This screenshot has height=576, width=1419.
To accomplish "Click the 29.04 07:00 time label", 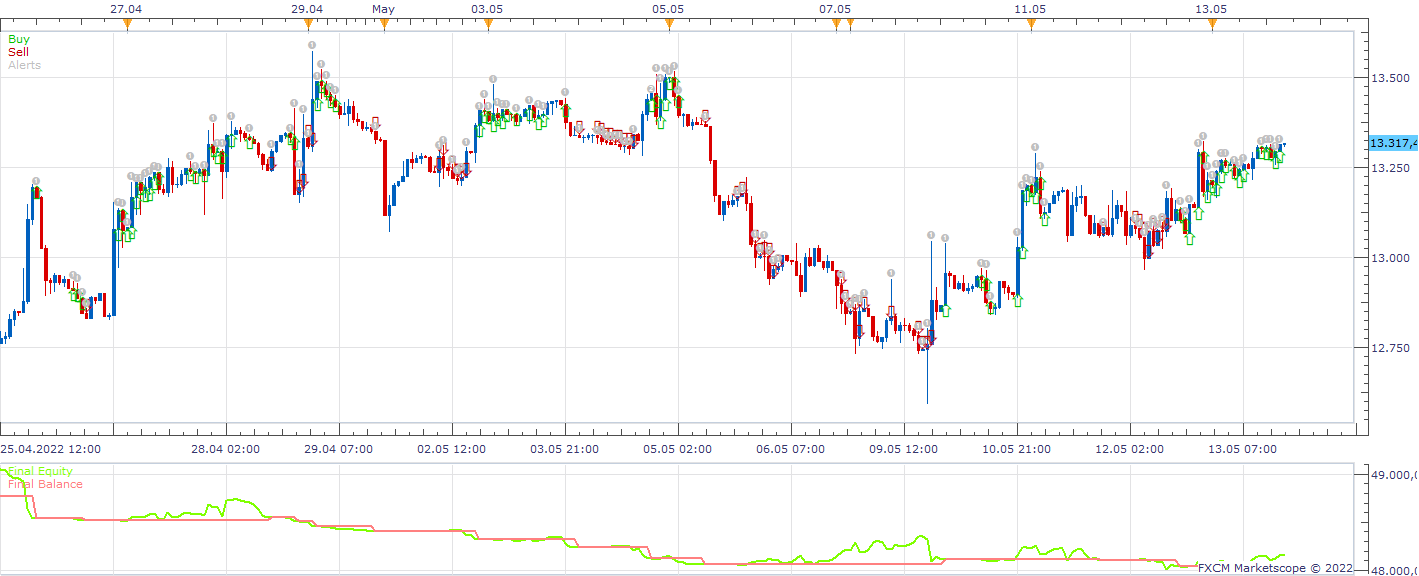I will pyautogui.click(x=339, y=449).
